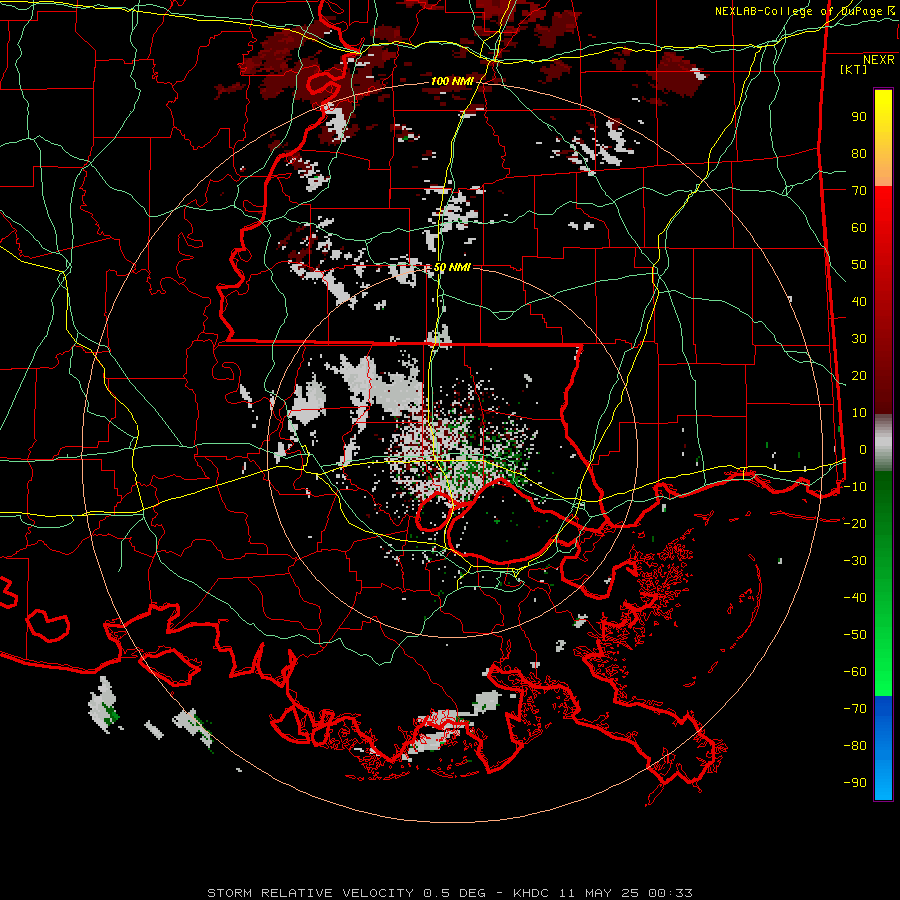
Task: Click the 0 value on the velocity scale
Action: 863,450
